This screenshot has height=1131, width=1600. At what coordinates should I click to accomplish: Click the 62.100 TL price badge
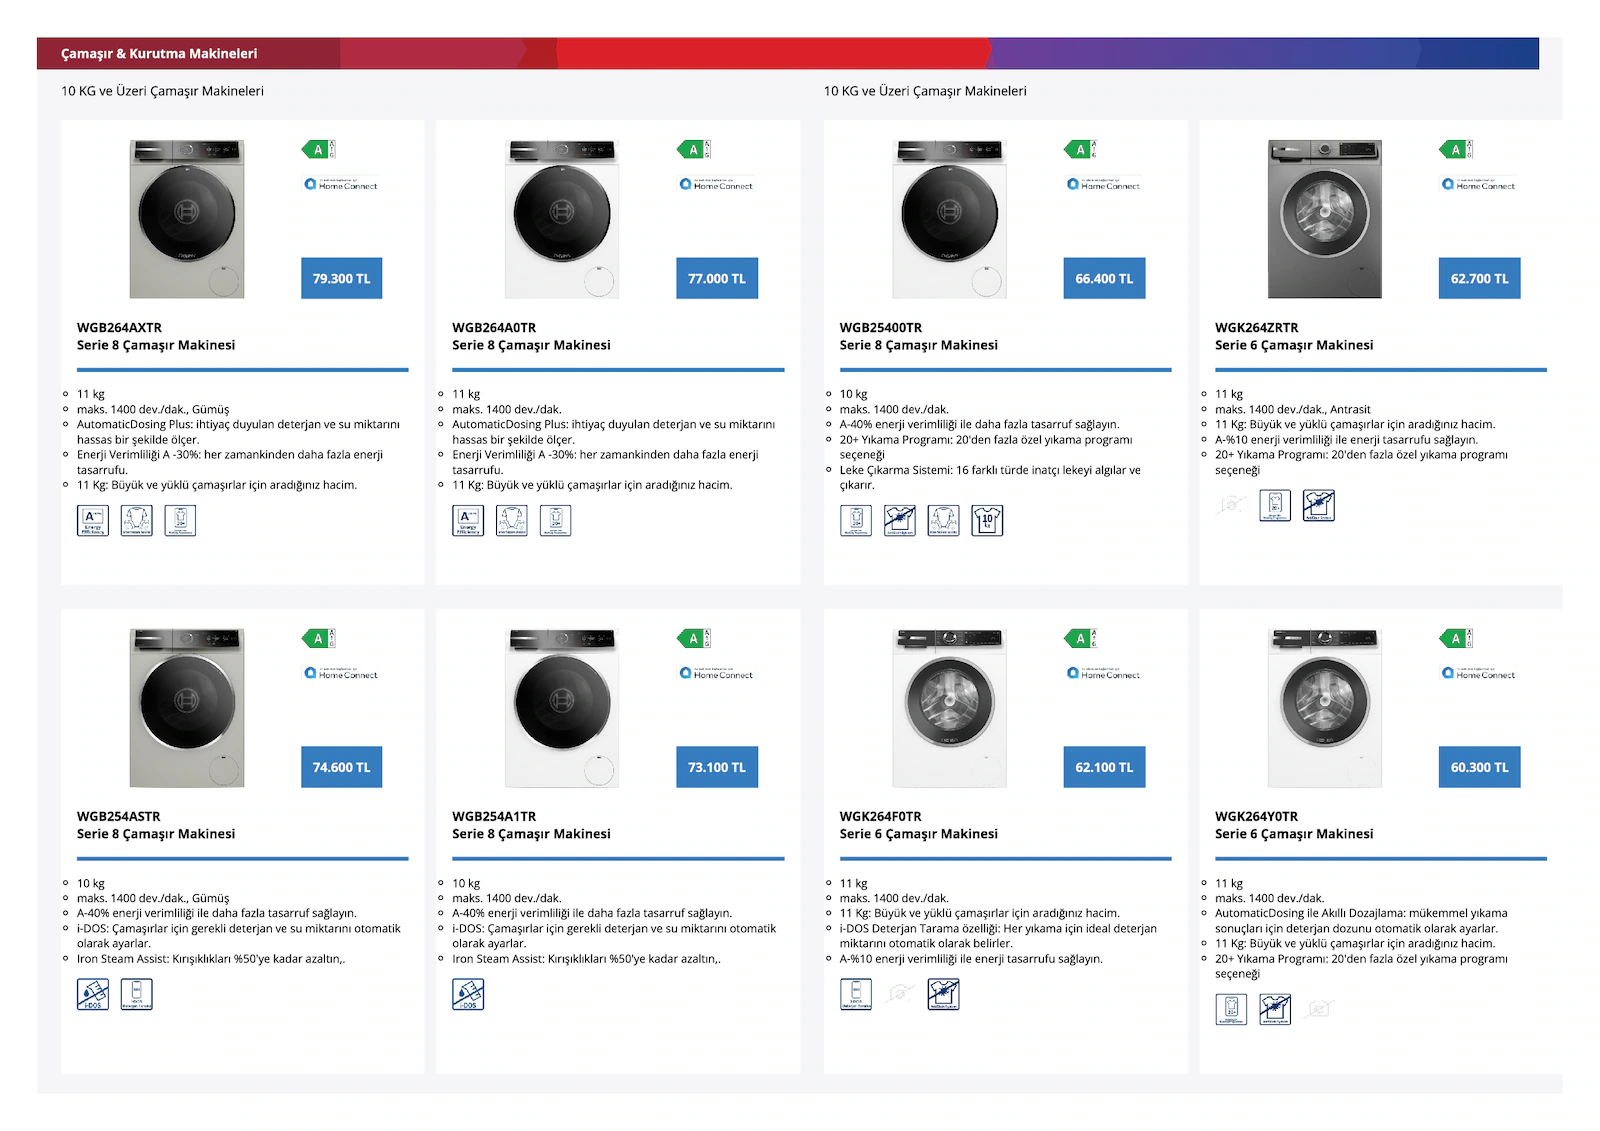click(1104, 767)
